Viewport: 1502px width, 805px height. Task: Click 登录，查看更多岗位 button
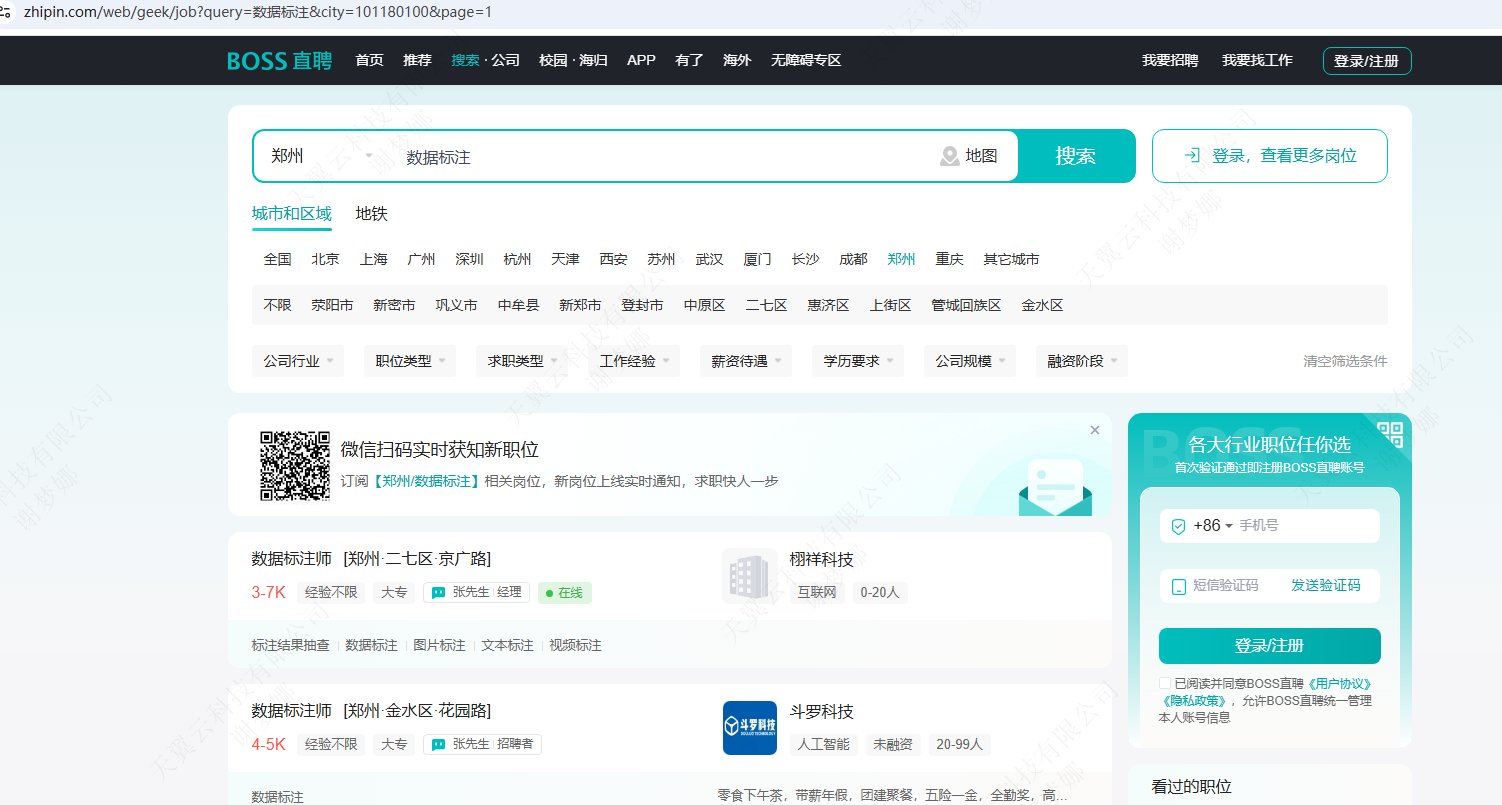[x=1270, y=156]
